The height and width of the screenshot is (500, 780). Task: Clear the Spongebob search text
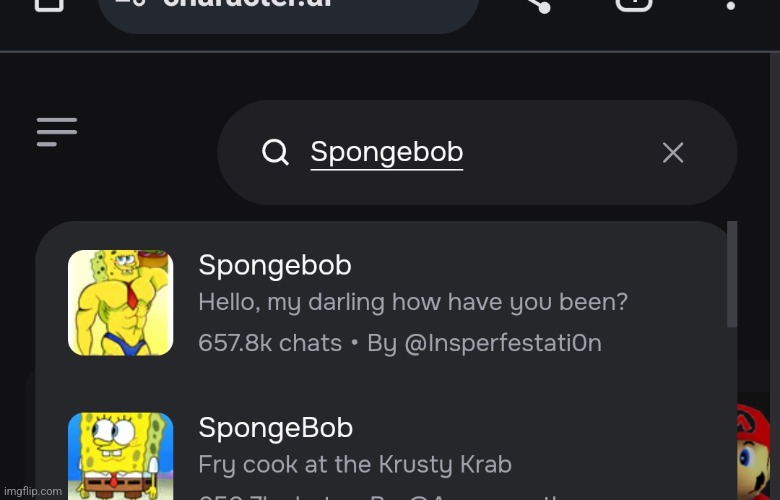click(x=673, y=152)
